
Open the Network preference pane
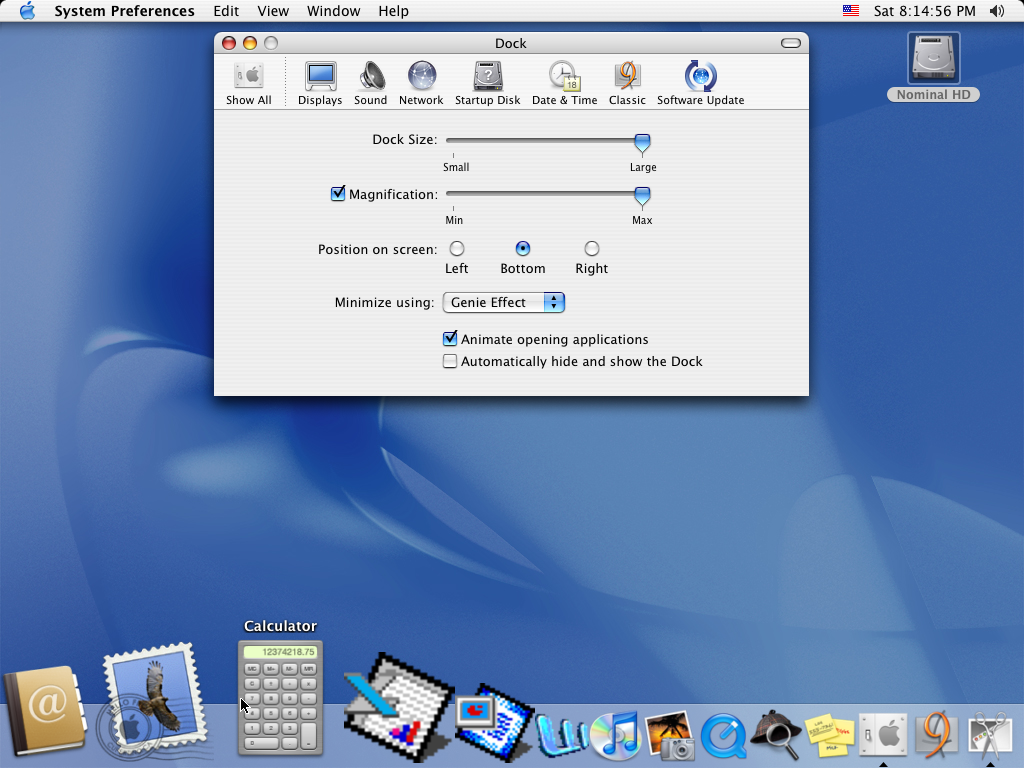(x=421, y=83)
